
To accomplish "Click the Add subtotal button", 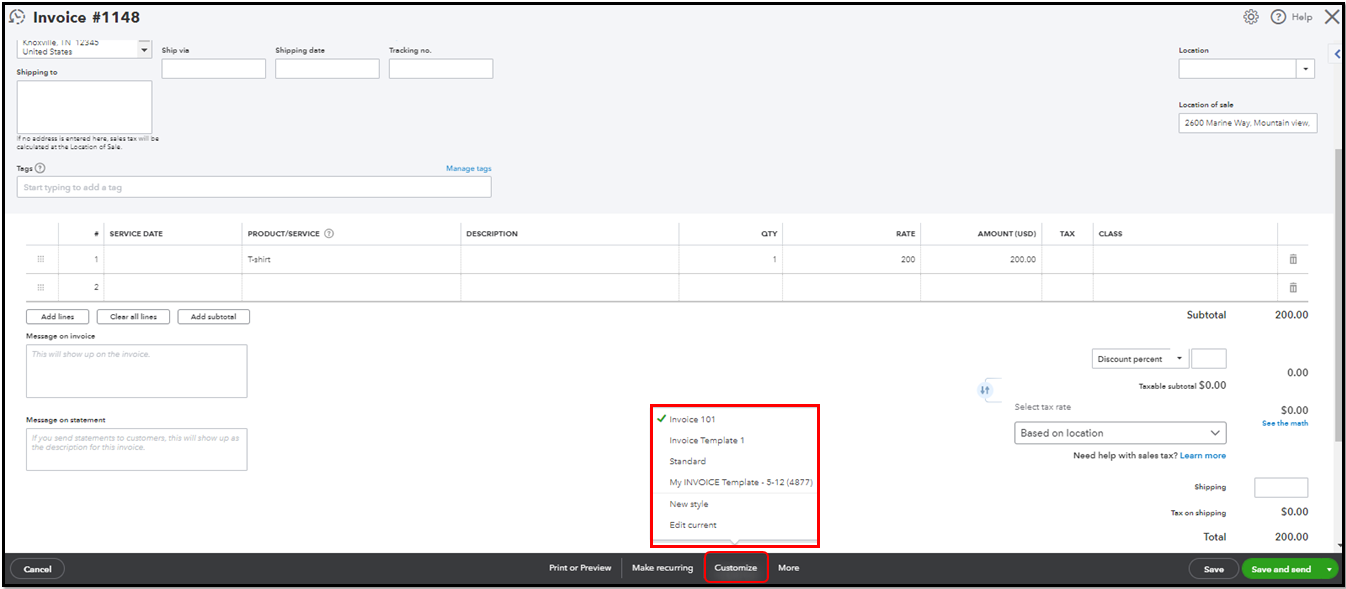I will point(213,317).
